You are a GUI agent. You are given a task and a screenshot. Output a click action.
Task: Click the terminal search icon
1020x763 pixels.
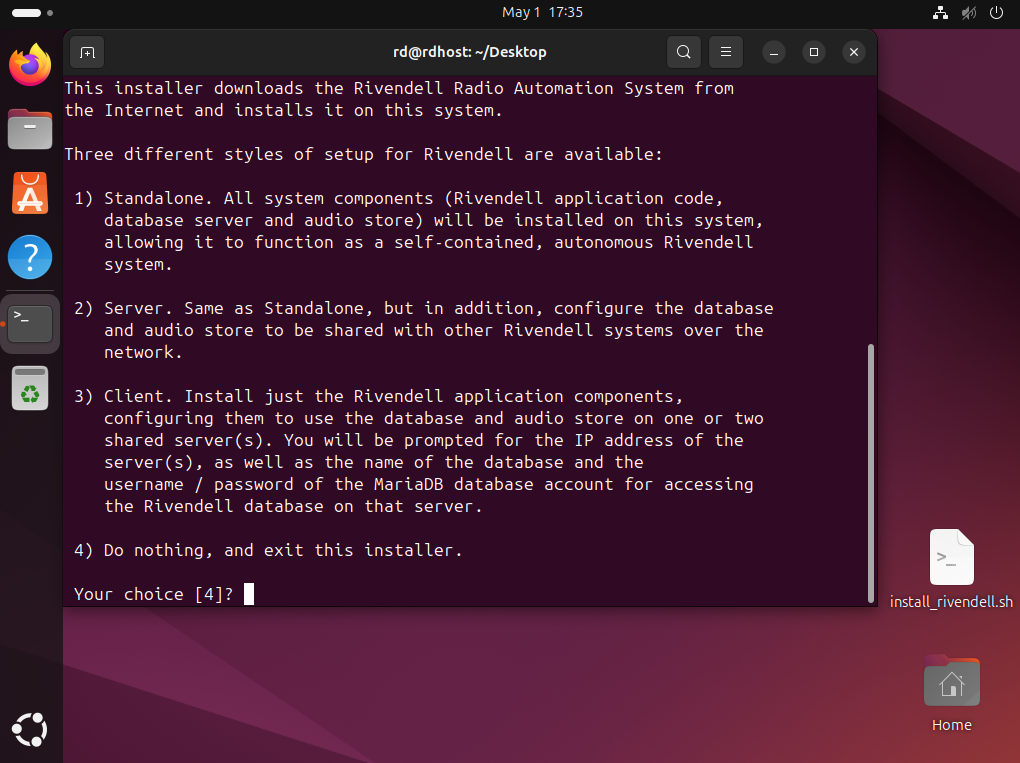pyautogui.click(x=683, y=52)
